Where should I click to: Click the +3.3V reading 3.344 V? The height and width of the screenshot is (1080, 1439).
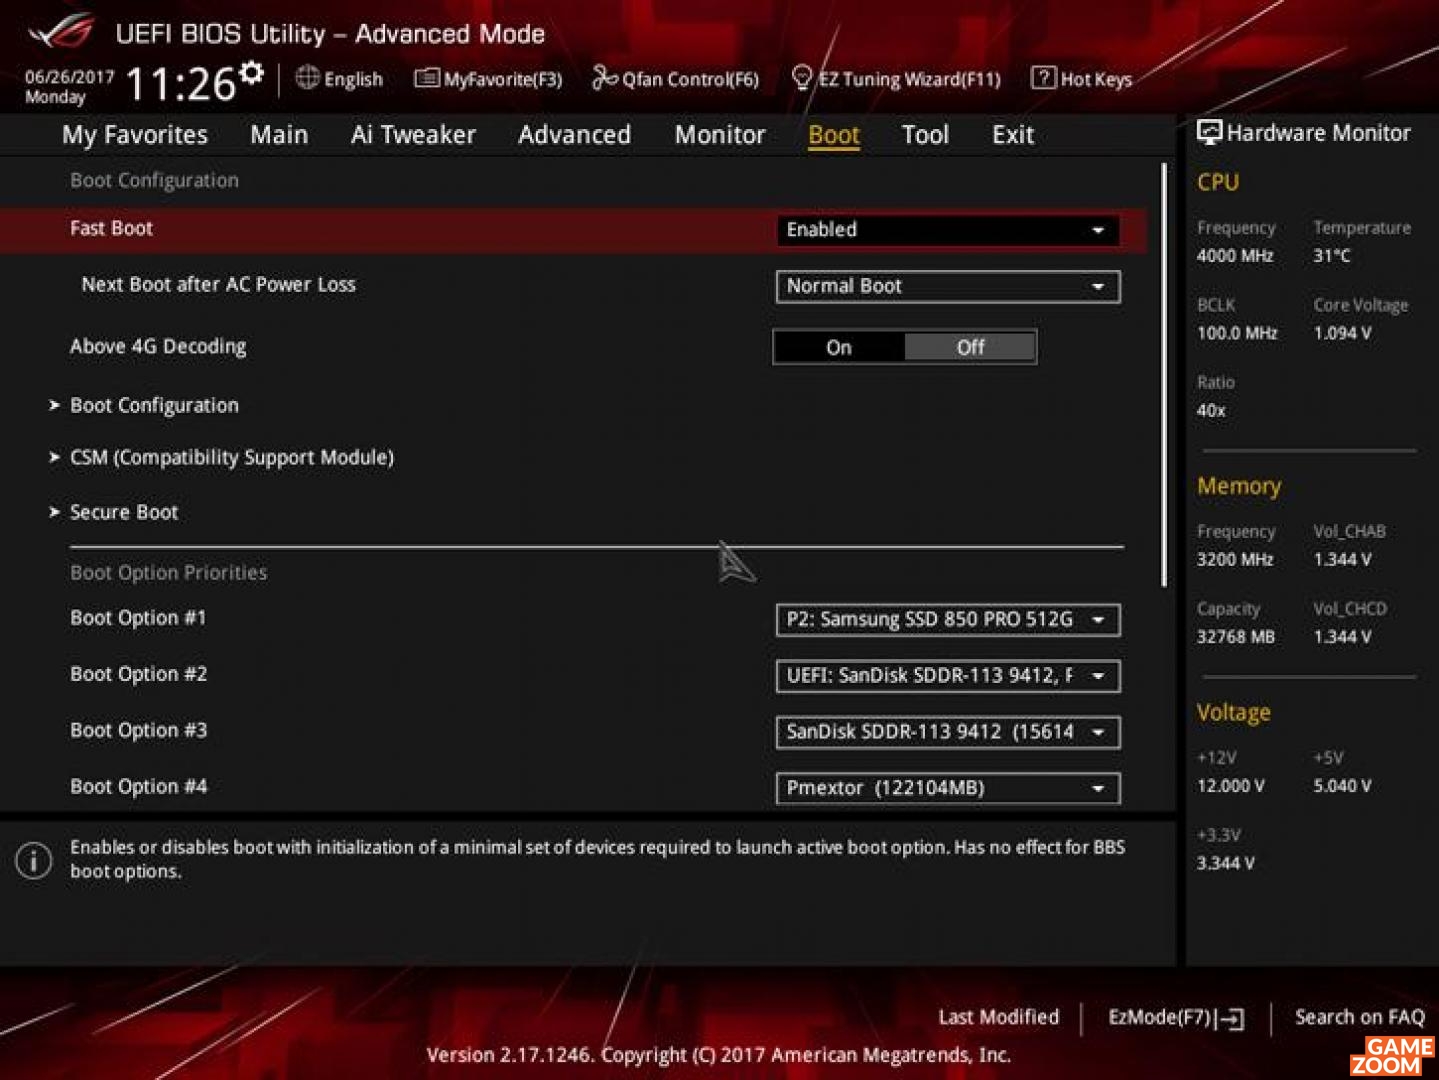1225,863
